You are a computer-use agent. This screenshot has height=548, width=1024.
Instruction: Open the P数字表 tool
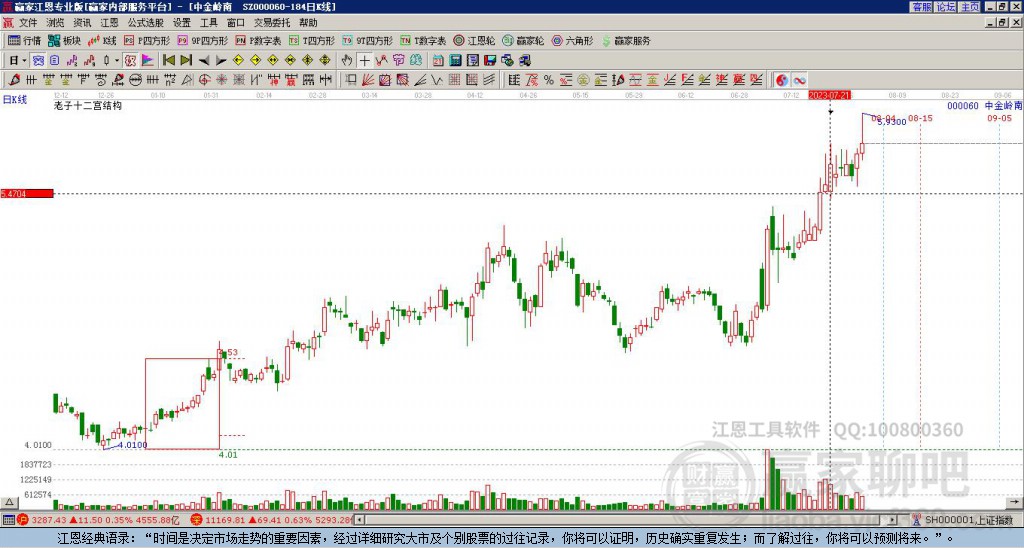click(x=259, y=40)
